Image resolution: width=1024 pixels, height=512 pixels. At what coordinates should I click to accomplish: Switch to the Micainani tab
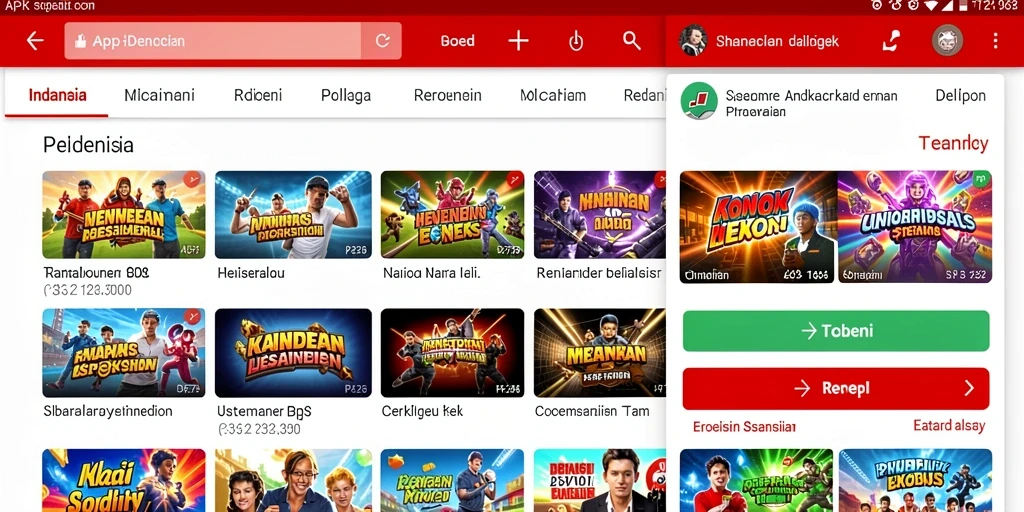(159, 95)
